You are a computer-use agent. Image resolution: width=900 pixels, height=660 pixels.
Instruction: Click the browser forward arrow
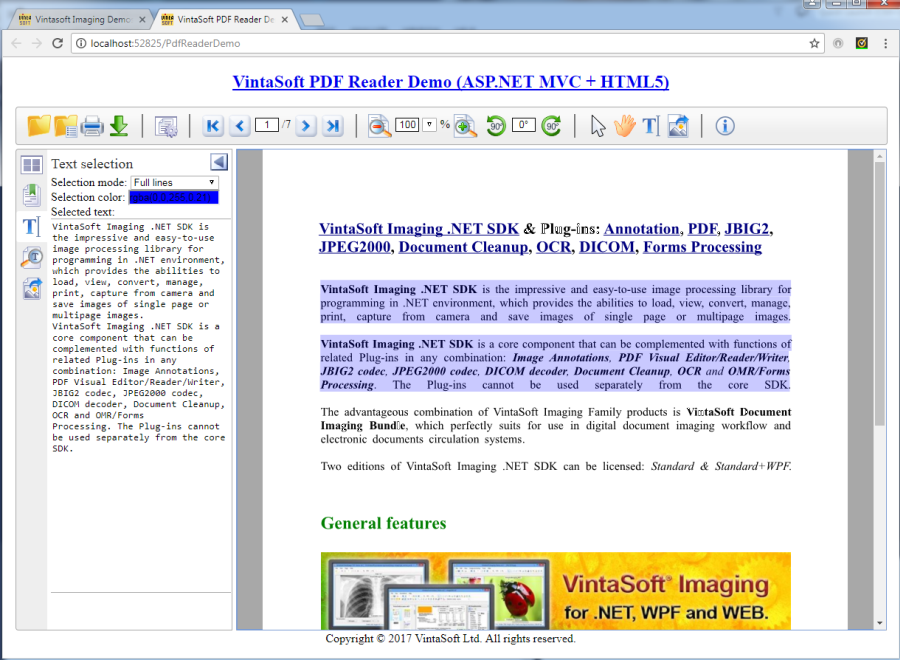[37, 43]
